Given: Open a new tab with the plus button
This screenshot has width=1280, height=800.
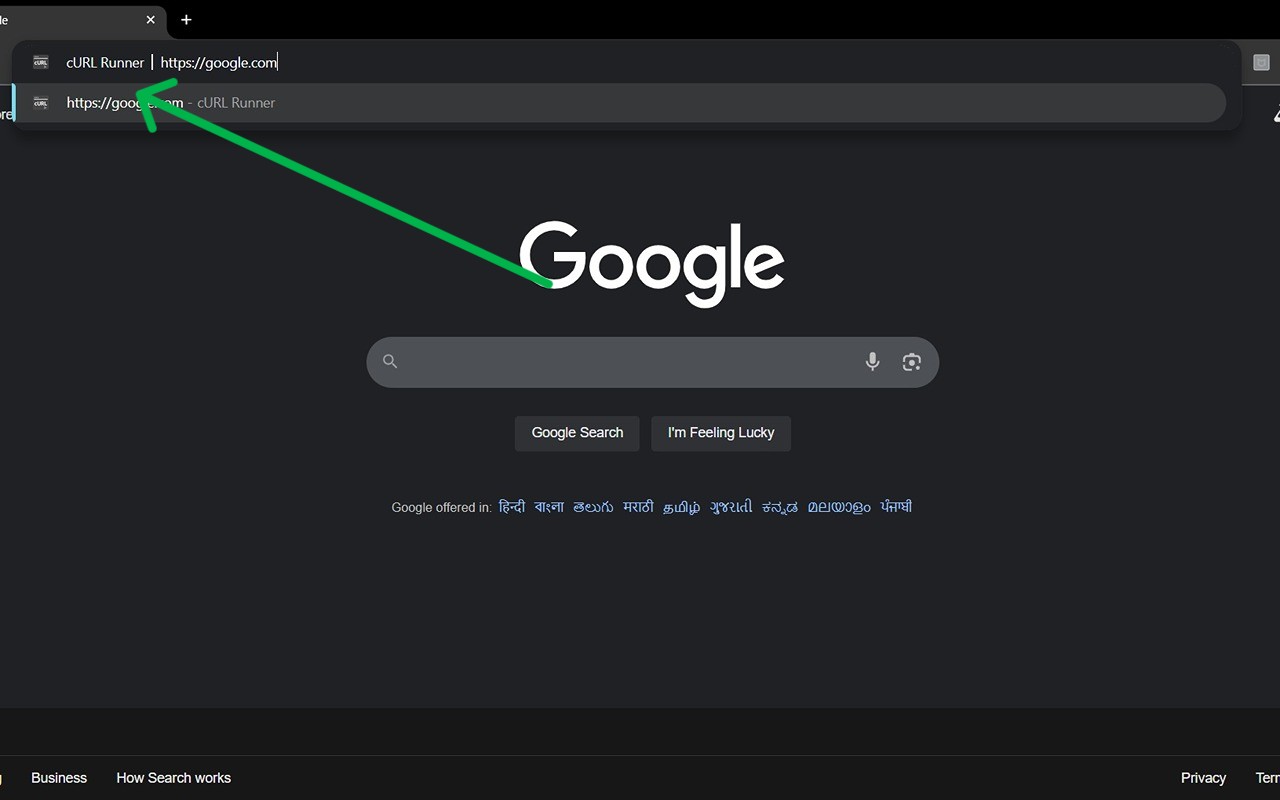Looking at the screenshot, I should pyautogui.click(x=186, y=20).
